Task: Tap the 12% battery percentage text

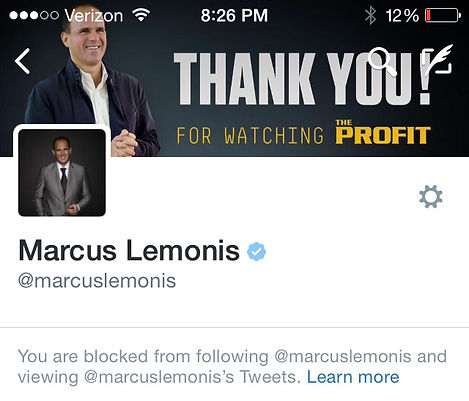Action: (x=402, y=16)
